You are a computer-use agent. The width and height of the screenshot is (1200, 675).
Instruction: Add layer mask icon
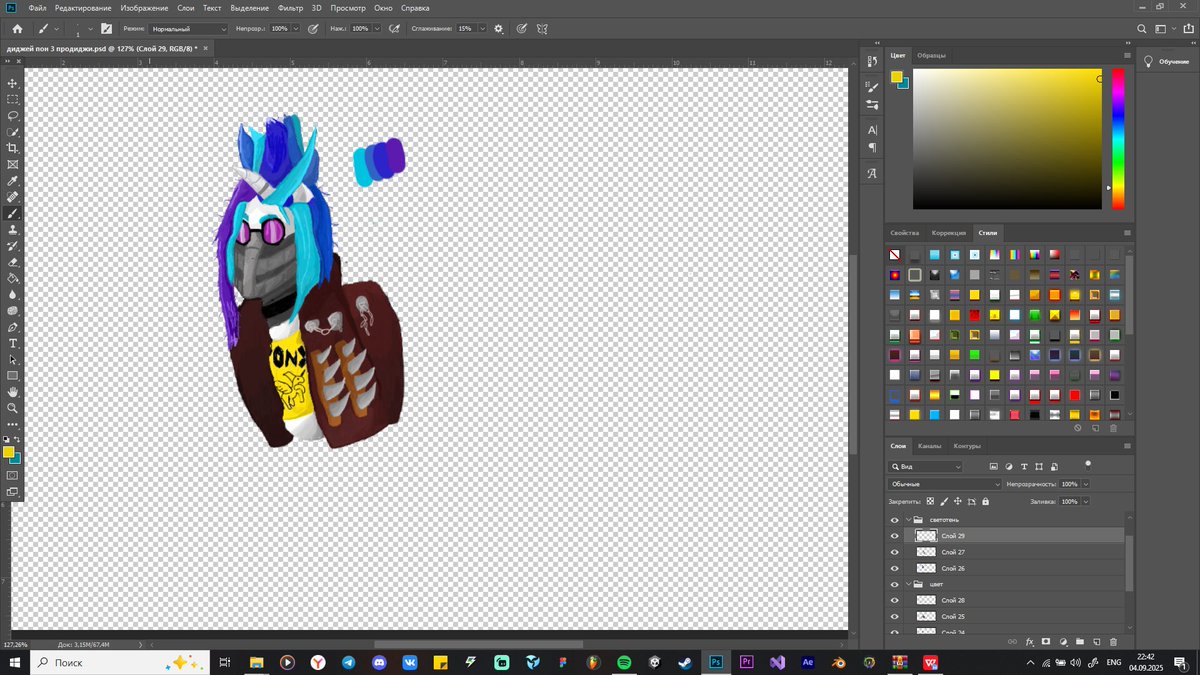(x=1046, y=641)
